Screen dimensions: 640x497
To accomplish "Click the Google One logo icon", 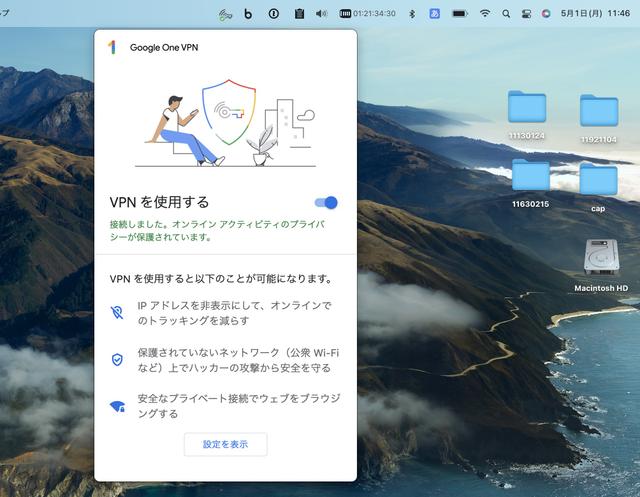I will click(x=112, y=47).
